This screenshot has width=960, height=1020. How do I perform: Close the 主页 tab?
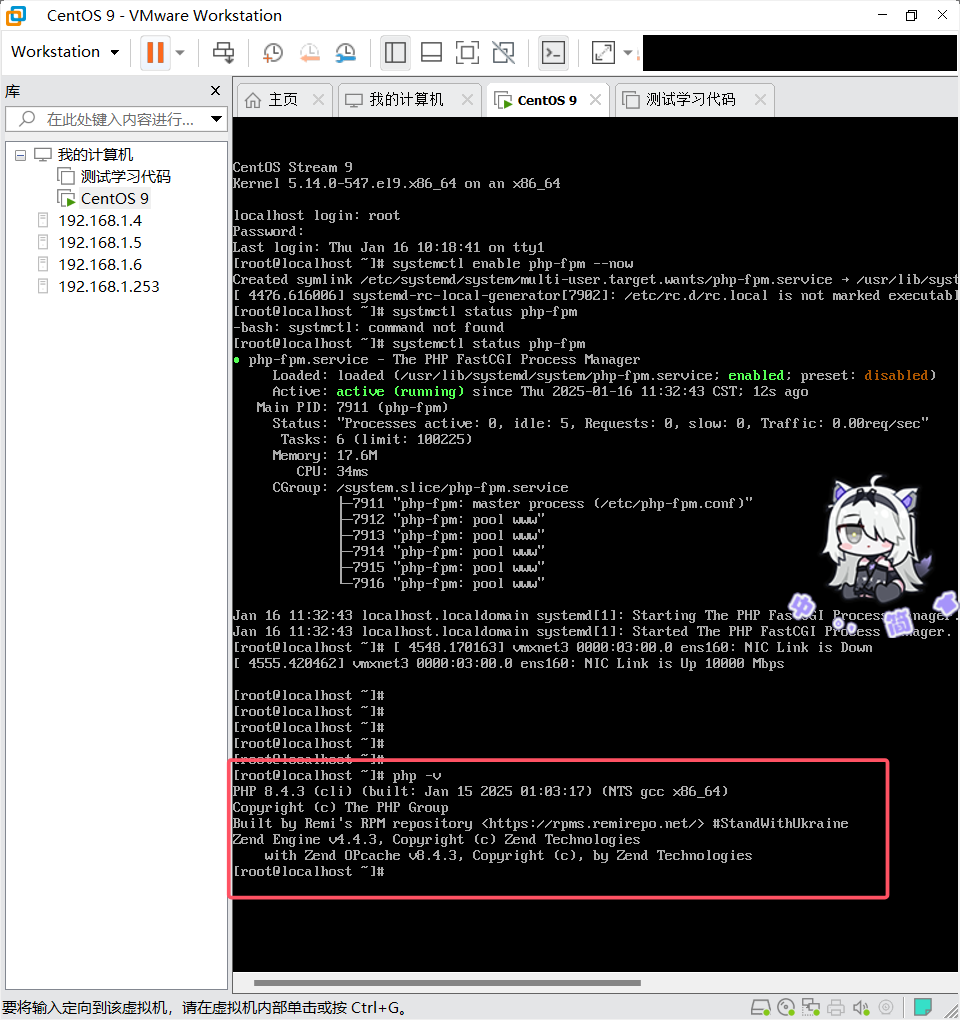[318, 100]
